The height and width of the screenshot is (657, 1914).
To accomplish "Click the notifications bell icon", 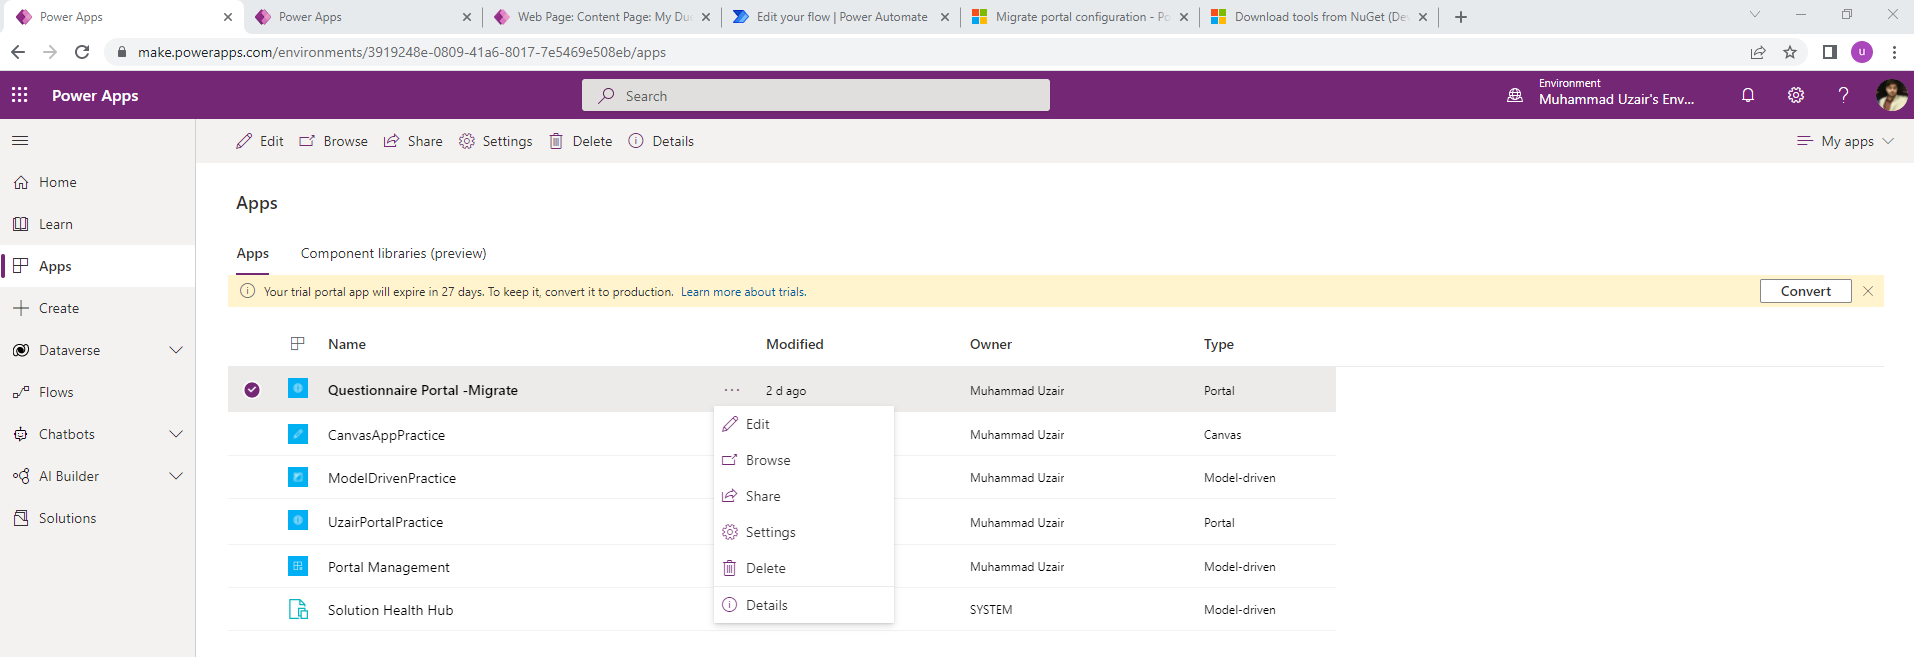I will coord(1748,95).
